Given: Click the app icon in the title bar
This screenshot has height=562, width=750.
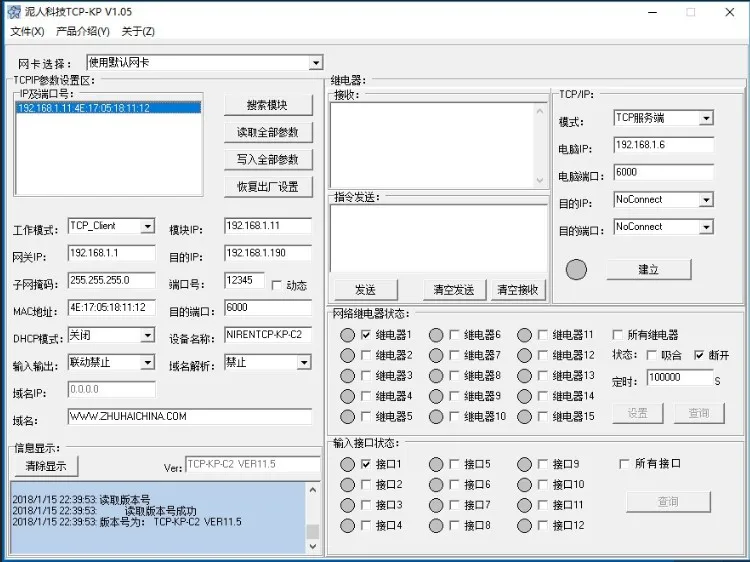Looking at the screenshot, I should pyautogui.click(x=14, y=12).
